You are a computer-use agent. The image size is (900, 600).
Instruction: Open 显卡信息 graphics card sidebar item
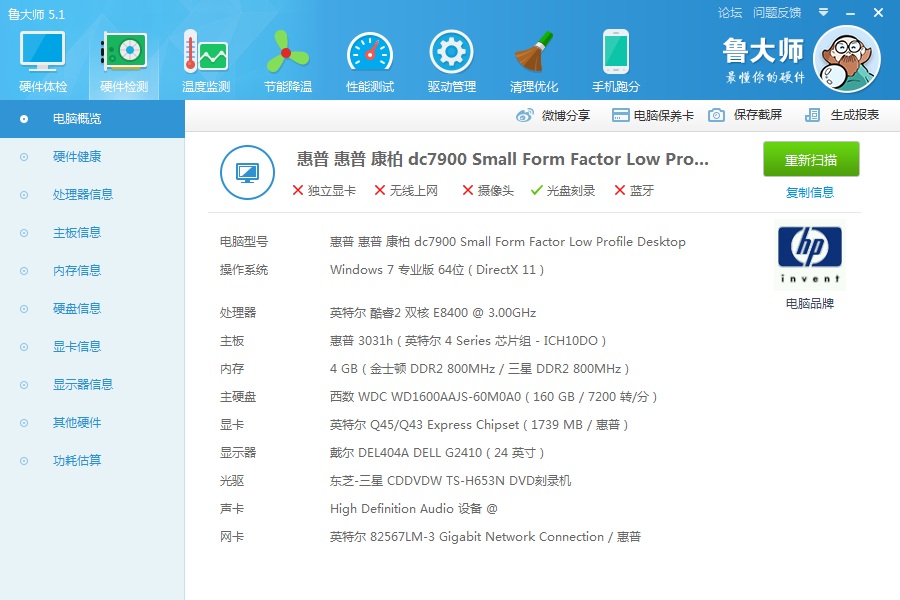77,347
